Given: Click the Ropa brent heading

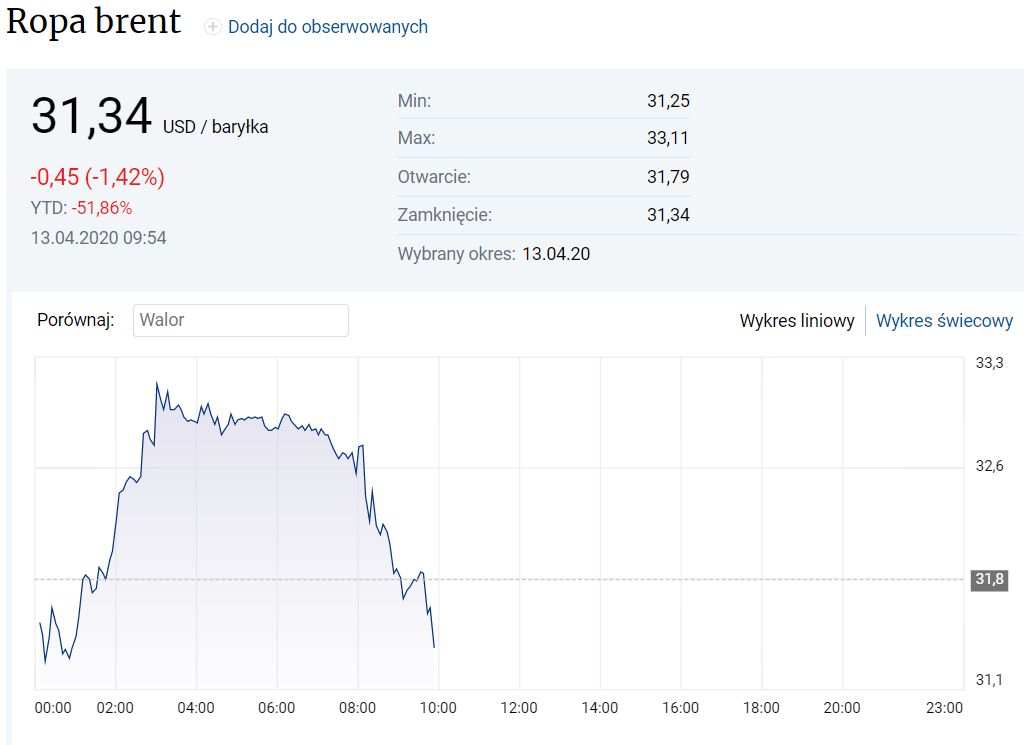Looking at the screenshot, I should coord(94,22).
